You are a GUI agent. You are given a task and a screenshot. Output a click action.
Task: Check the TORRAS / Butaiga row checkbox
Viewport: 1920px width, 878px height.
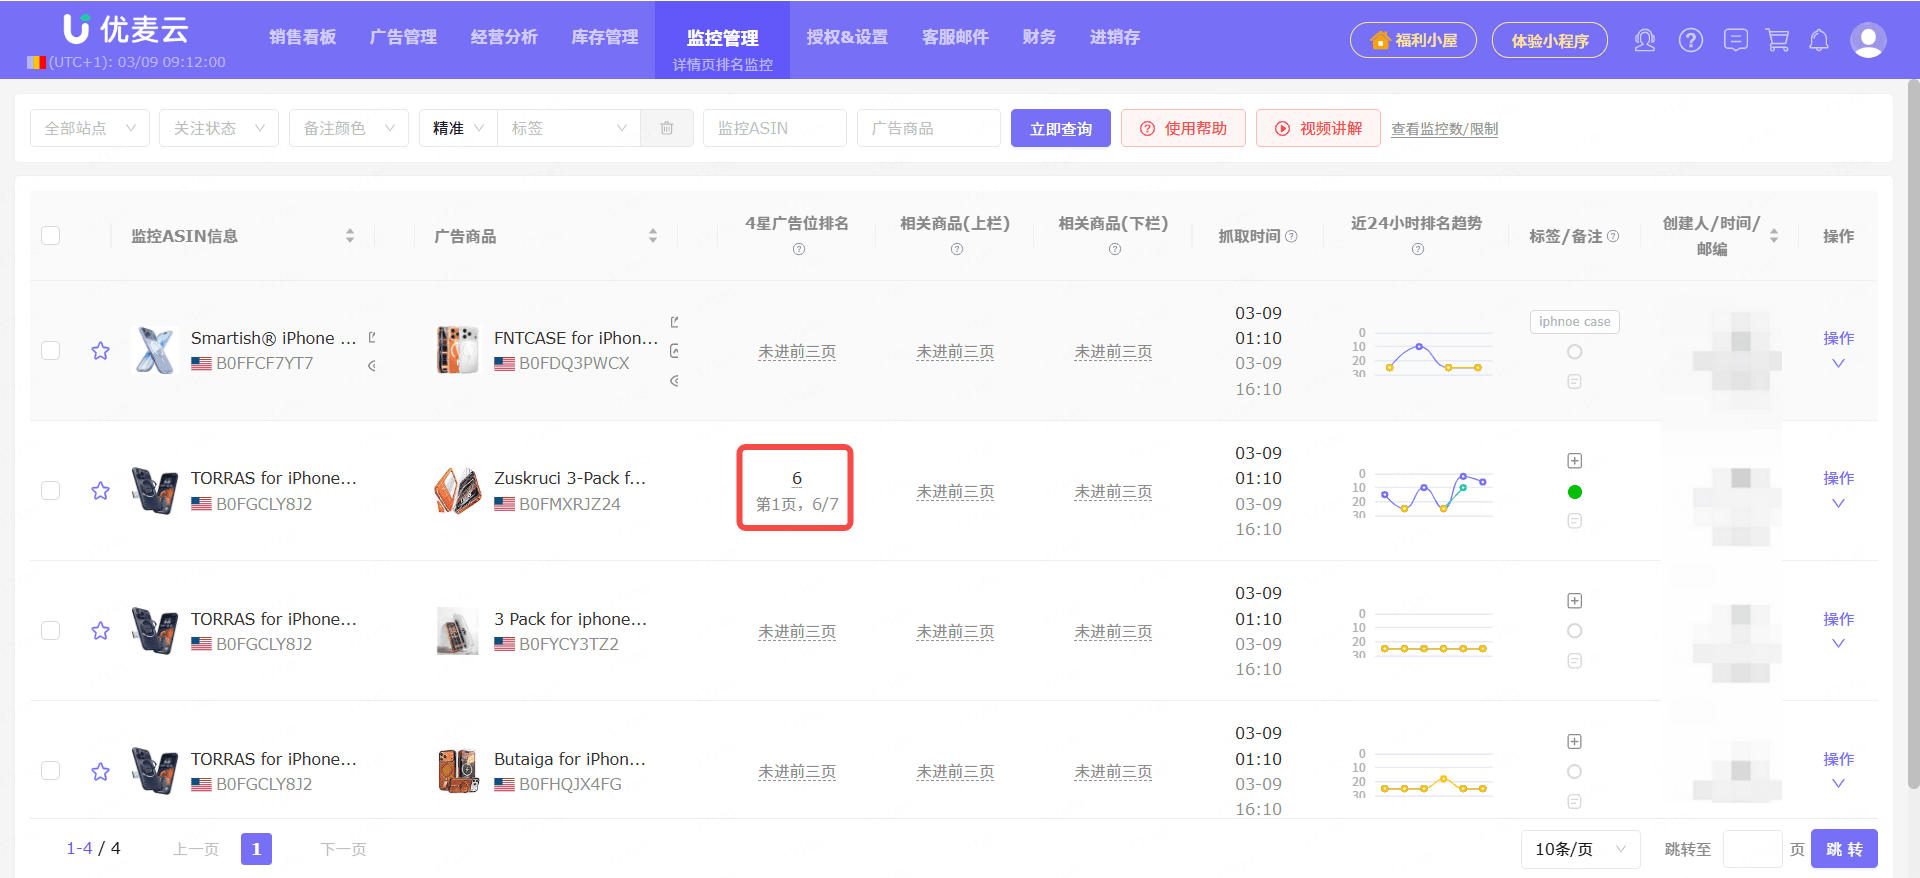[51, 771]
